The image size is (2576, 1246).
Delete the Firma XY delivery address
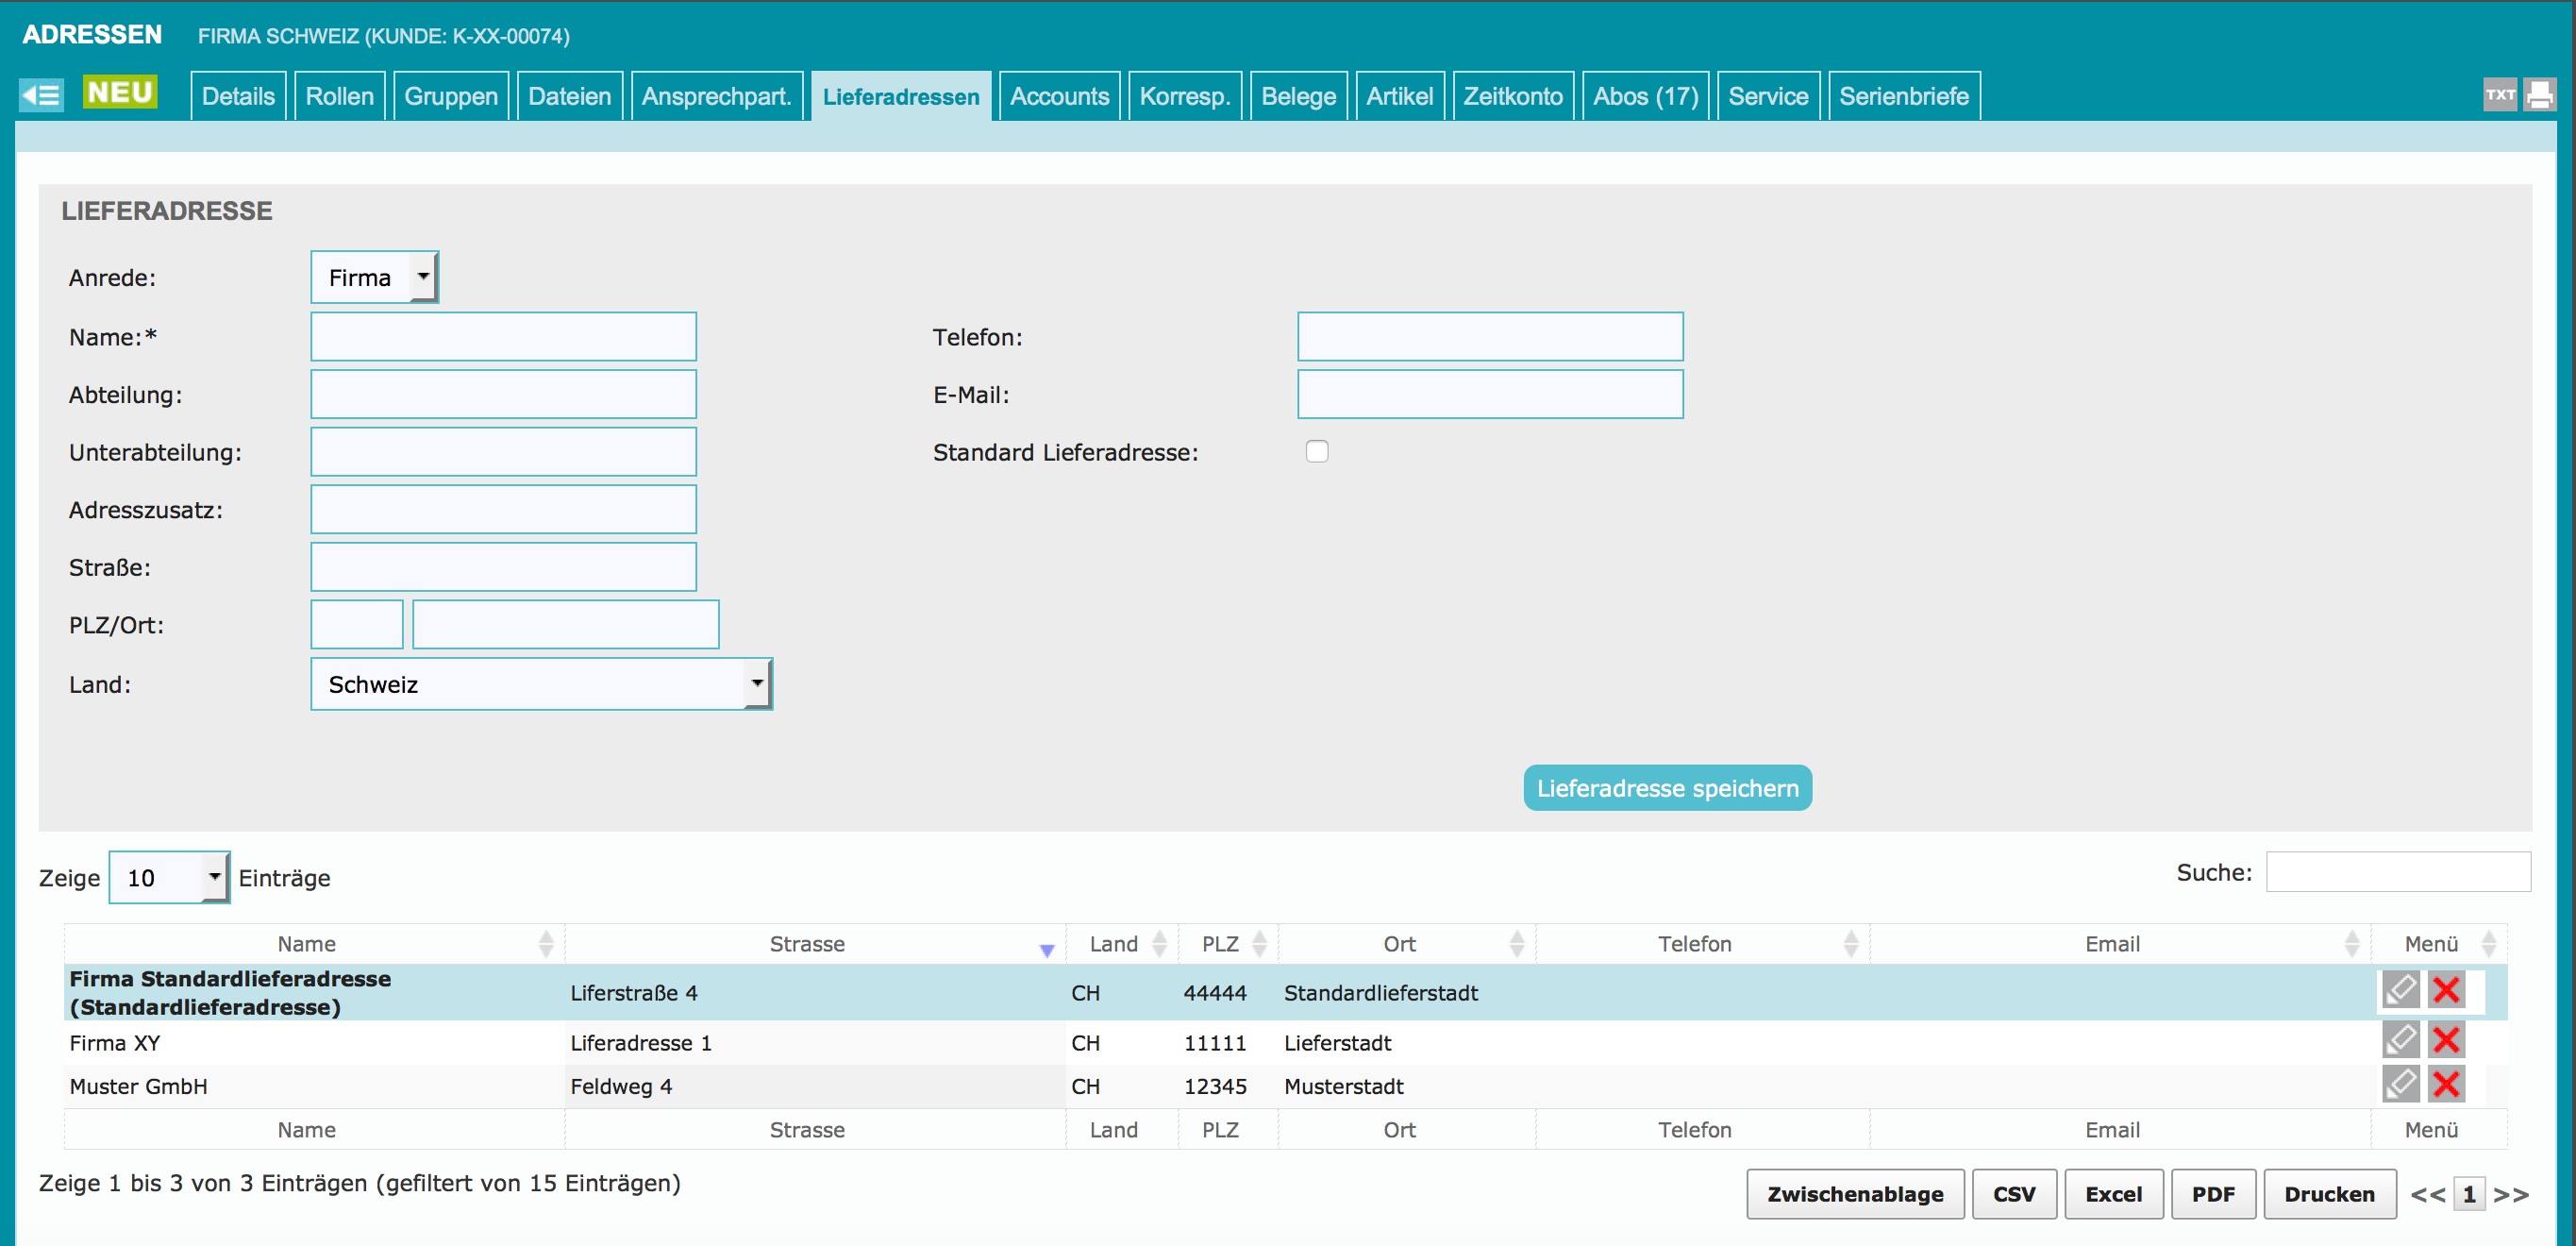coord(2446,1040)
